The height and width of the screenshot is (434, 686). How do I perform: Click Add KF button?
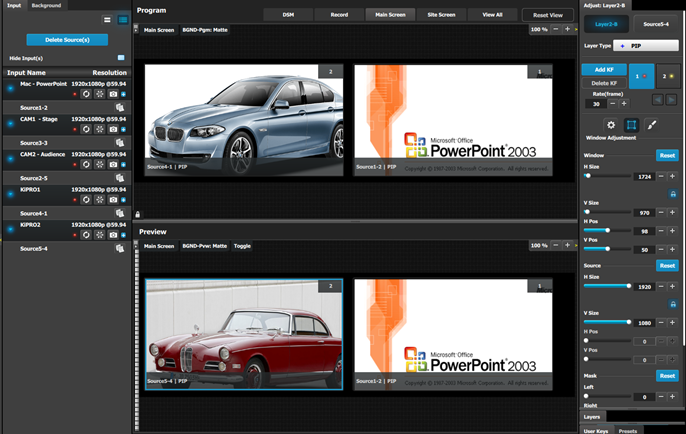[x=604, y=70]
